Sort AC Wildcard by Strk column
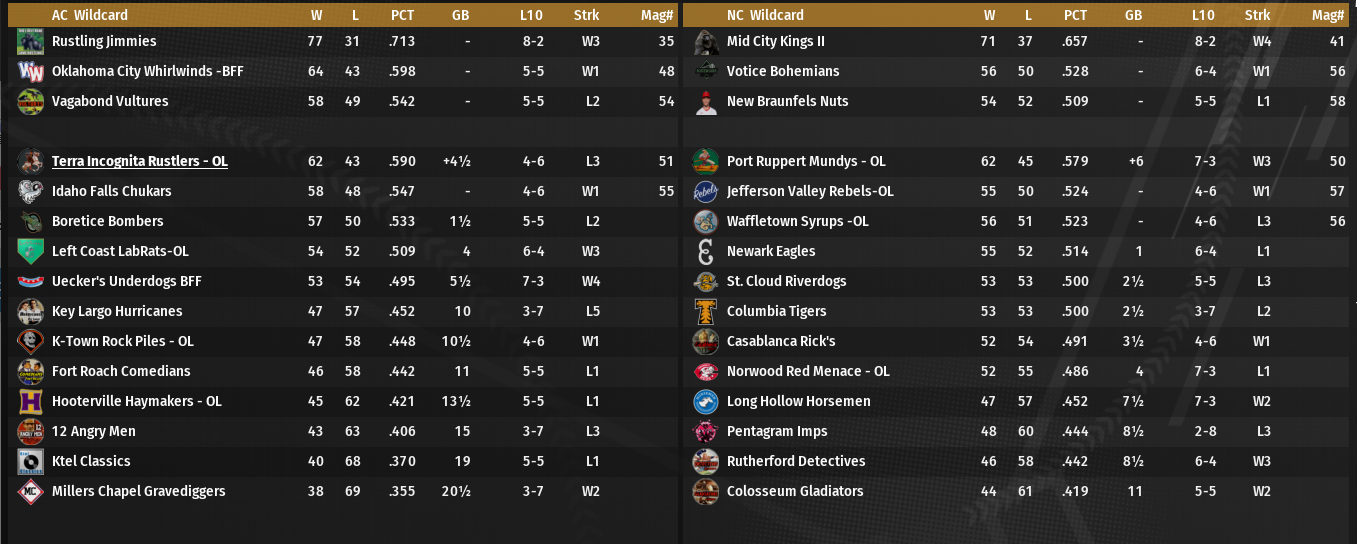This screenshot has height=544, width=1357. pos(586,15)
